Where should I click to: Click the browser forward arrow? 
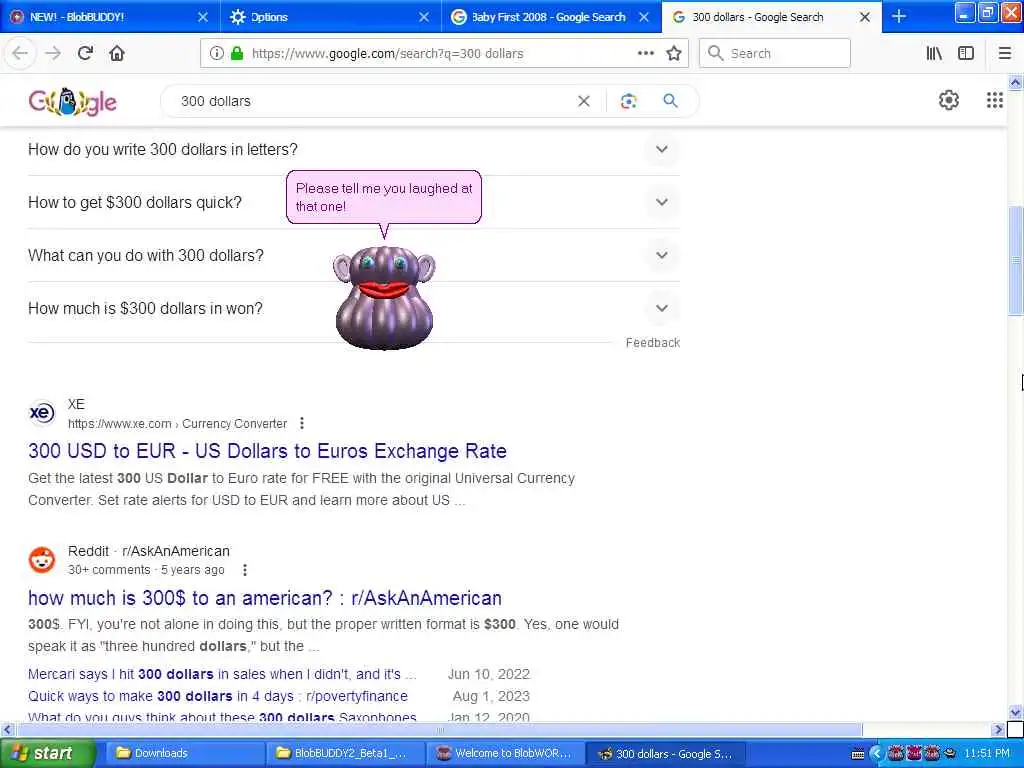pos(53,53)
